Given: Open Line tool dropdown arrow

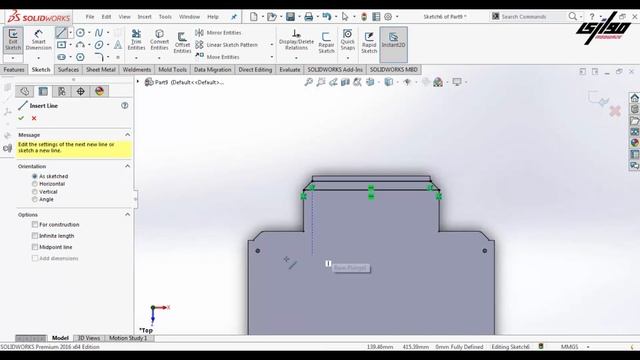Looking at the screenshot, I should (x=70, y=33).
